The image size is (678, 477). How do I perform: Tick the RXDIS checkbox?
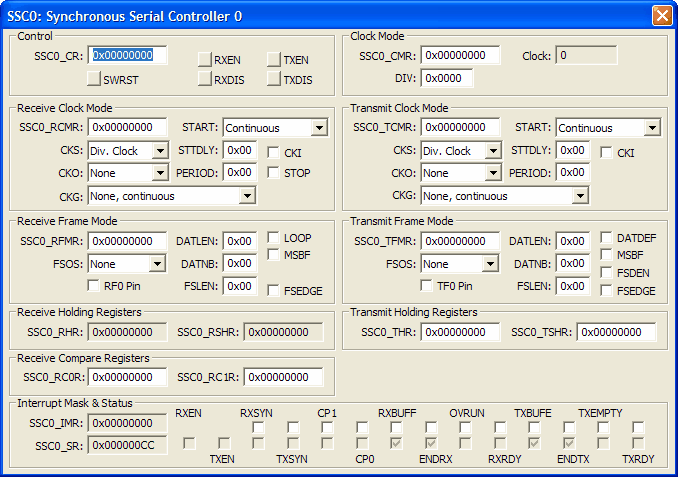(205, 79)
